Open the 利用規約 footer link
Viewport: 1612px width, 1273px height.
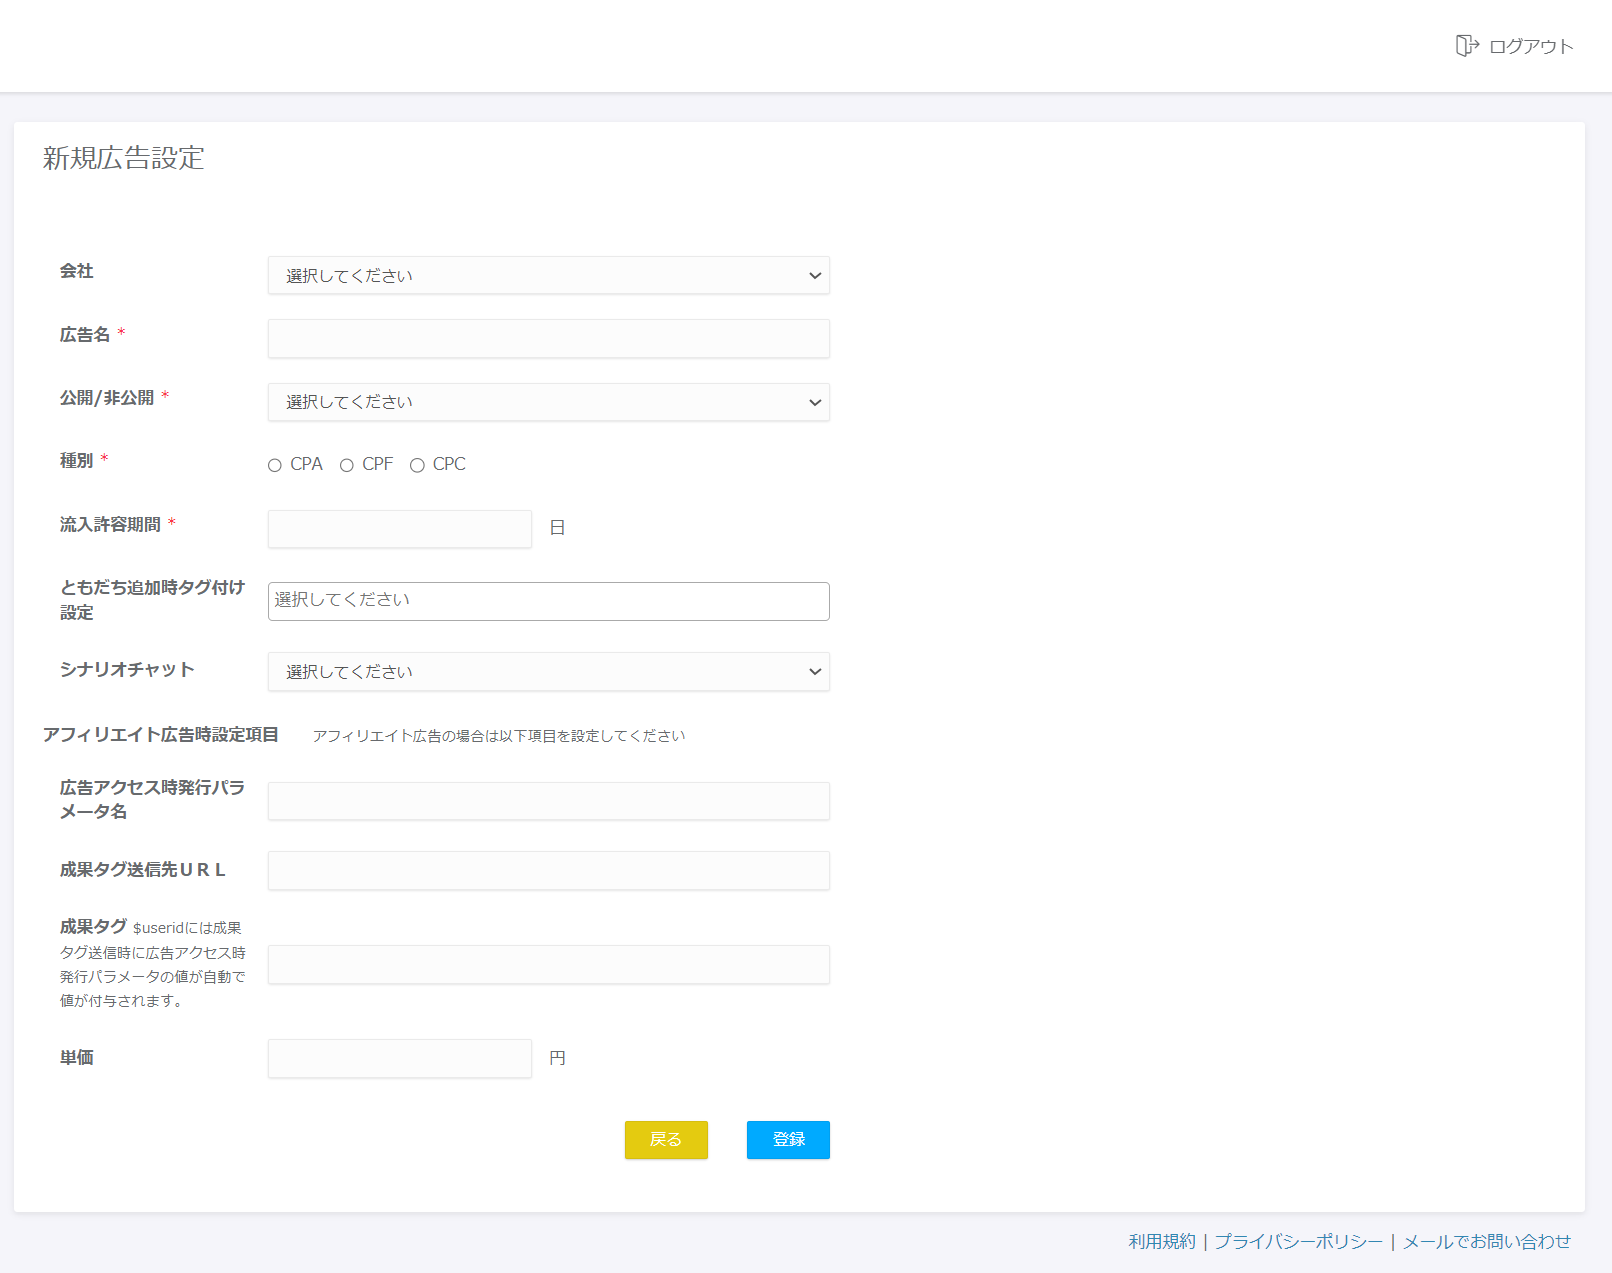coord(1162,1241)
